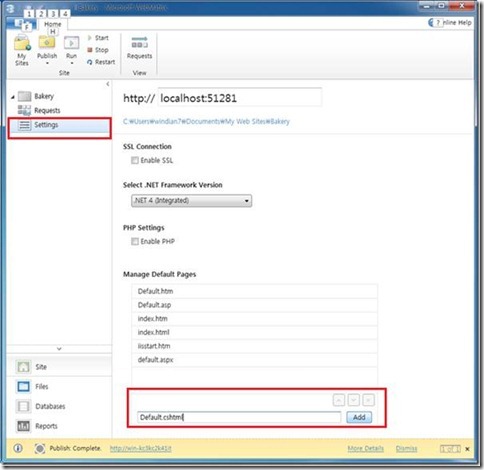Screen dimensions: 484x470
Task: Open the Requests view in ribbon
Action: (x=139, y=48)
